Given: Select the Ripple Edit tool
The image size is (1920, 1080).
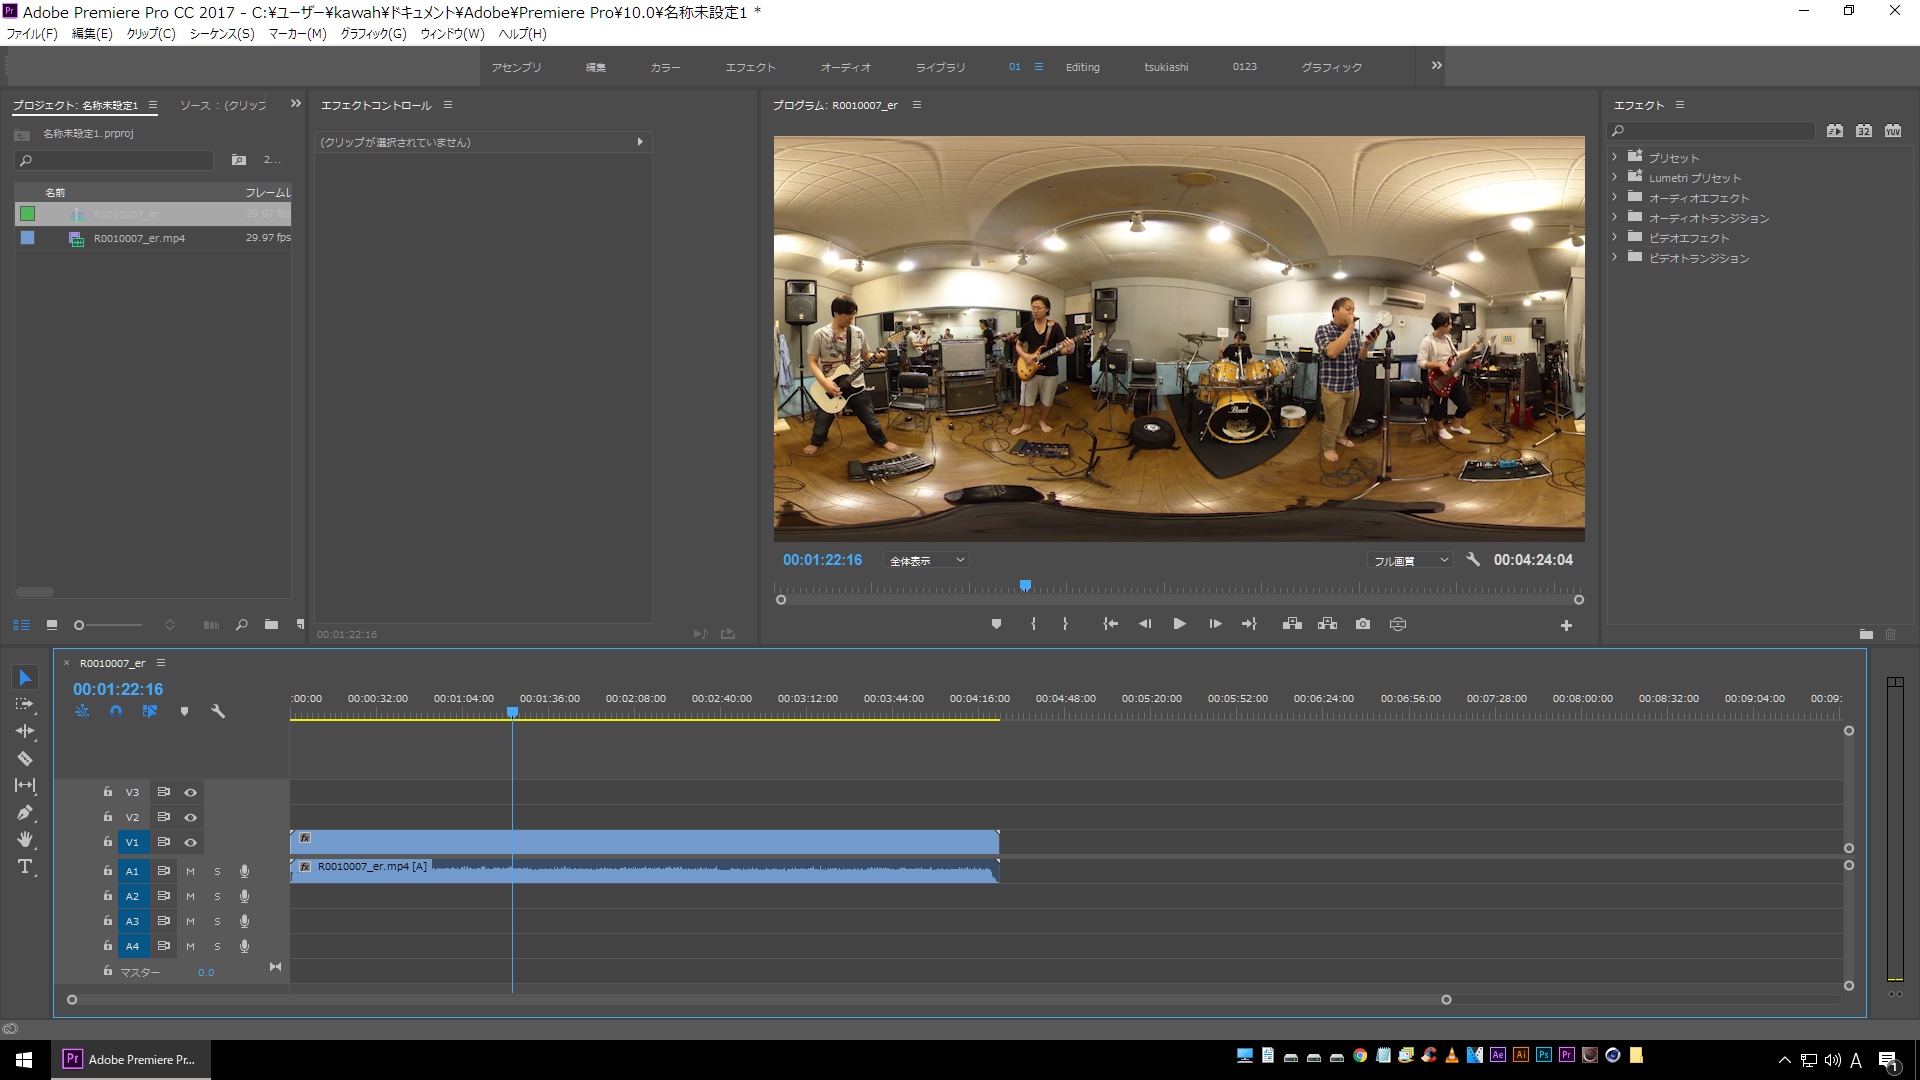Looking at the screenshot, I should point(25,732).
